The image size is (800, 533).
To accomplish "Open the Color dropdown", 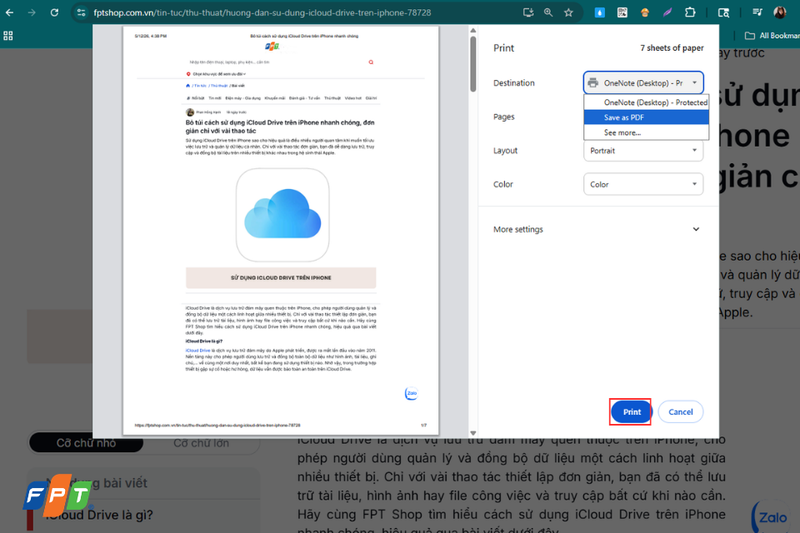I will point(643,184).
